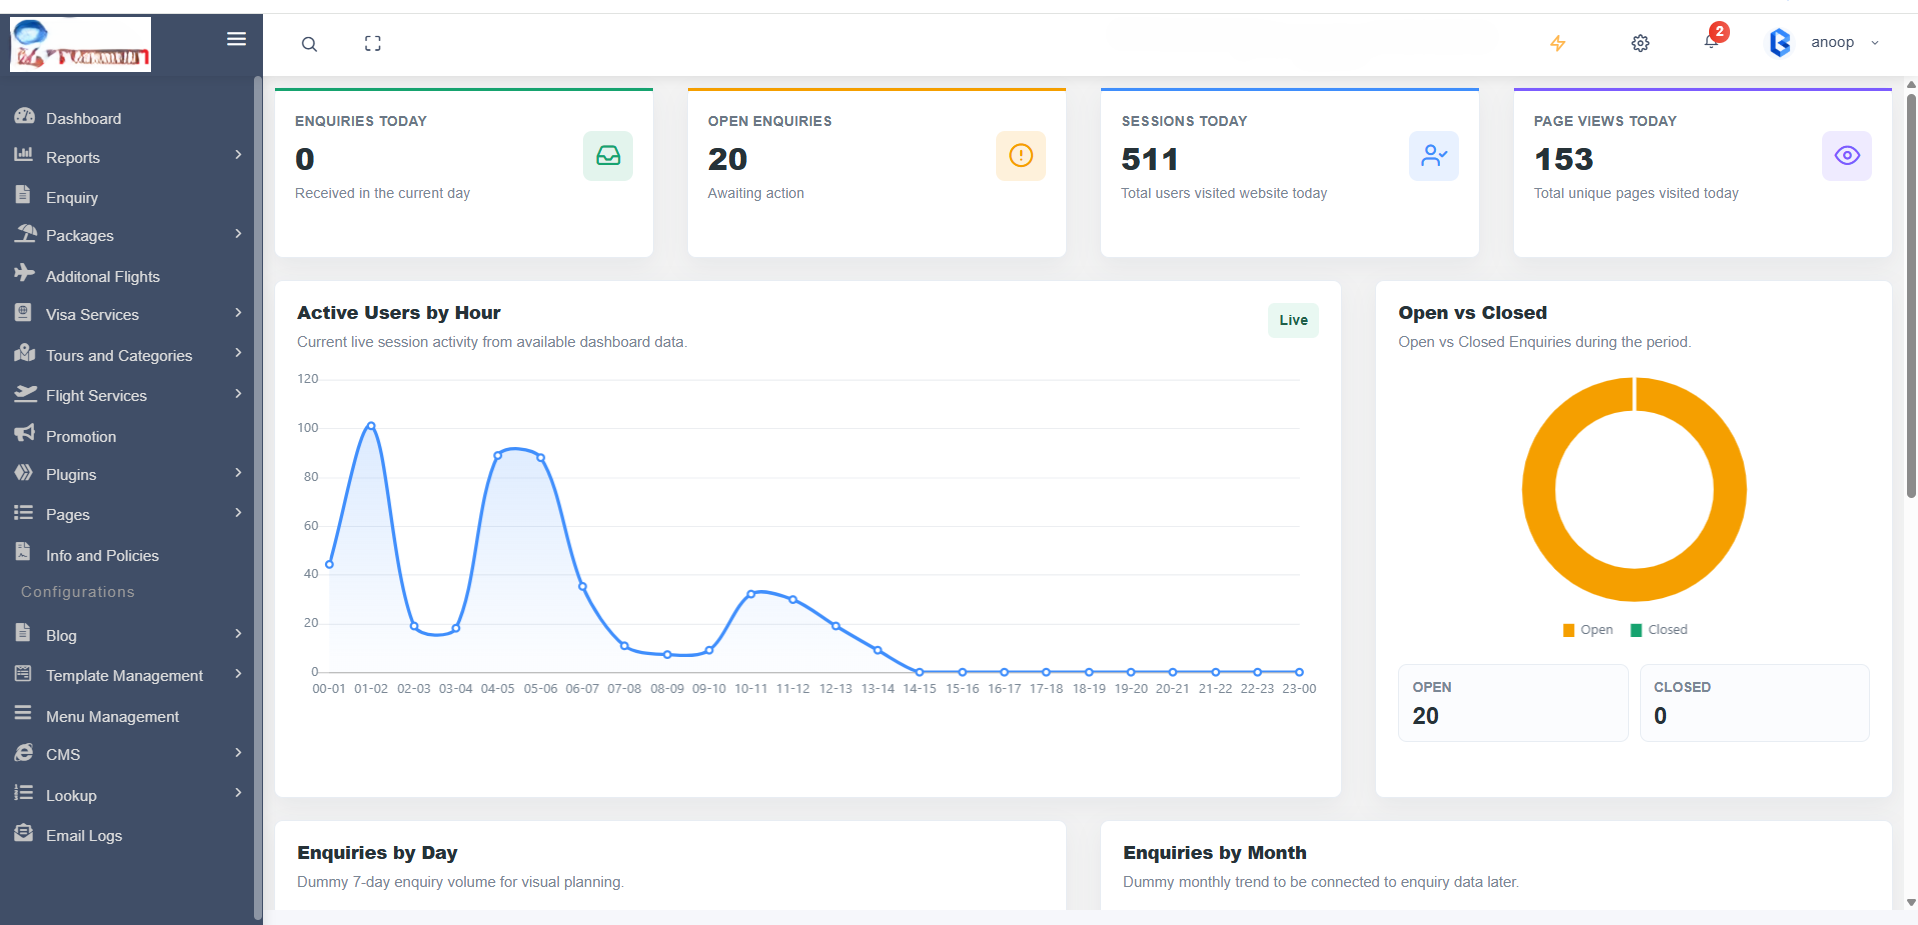Image resolution: width=1918 pixels, height=925 pixels.
Task: Enter fullscreen mode via the expand icon
Action: [373, 43]
